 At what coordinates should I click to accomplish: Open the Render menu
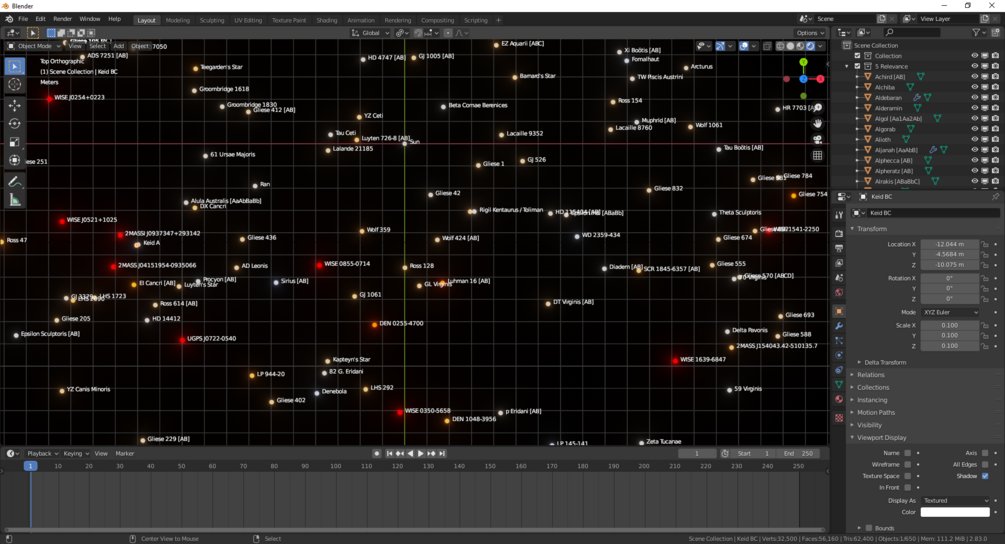point(62,19)
